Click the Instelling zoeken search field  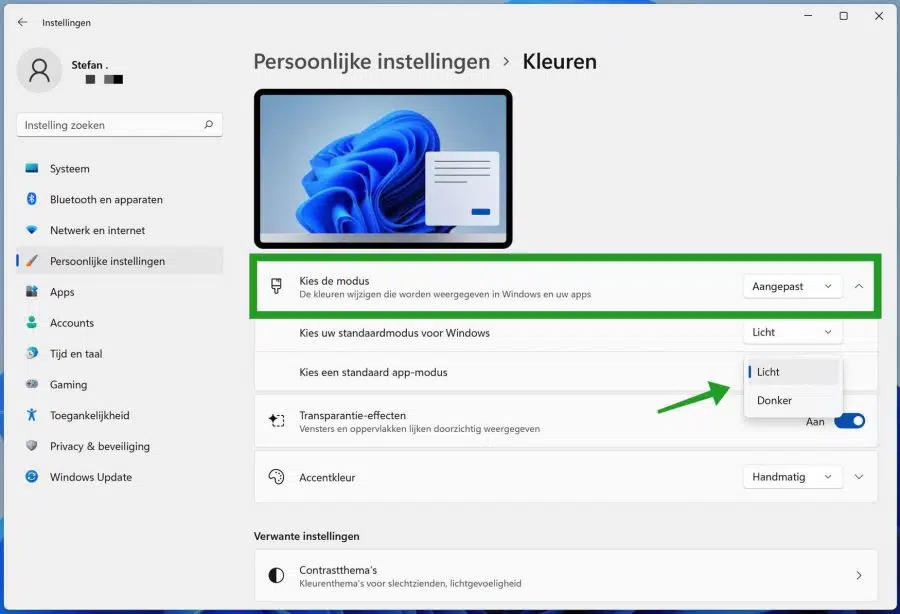point(119,125)
